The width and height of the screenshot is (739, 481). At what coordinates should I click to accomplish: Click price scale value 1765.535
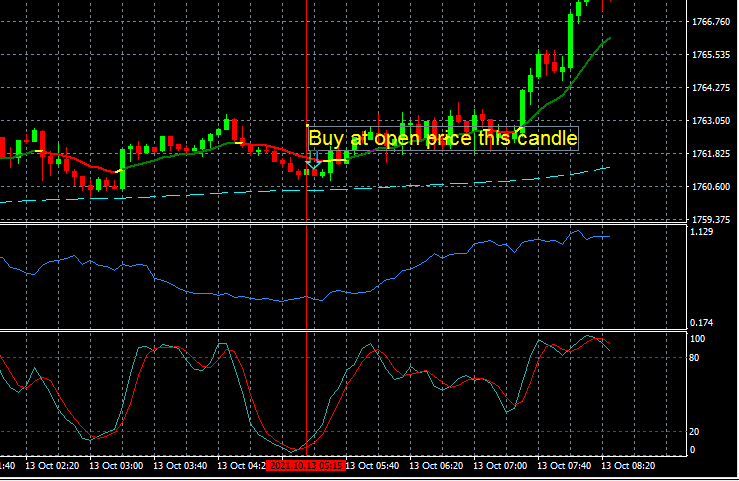coord(711,55)
